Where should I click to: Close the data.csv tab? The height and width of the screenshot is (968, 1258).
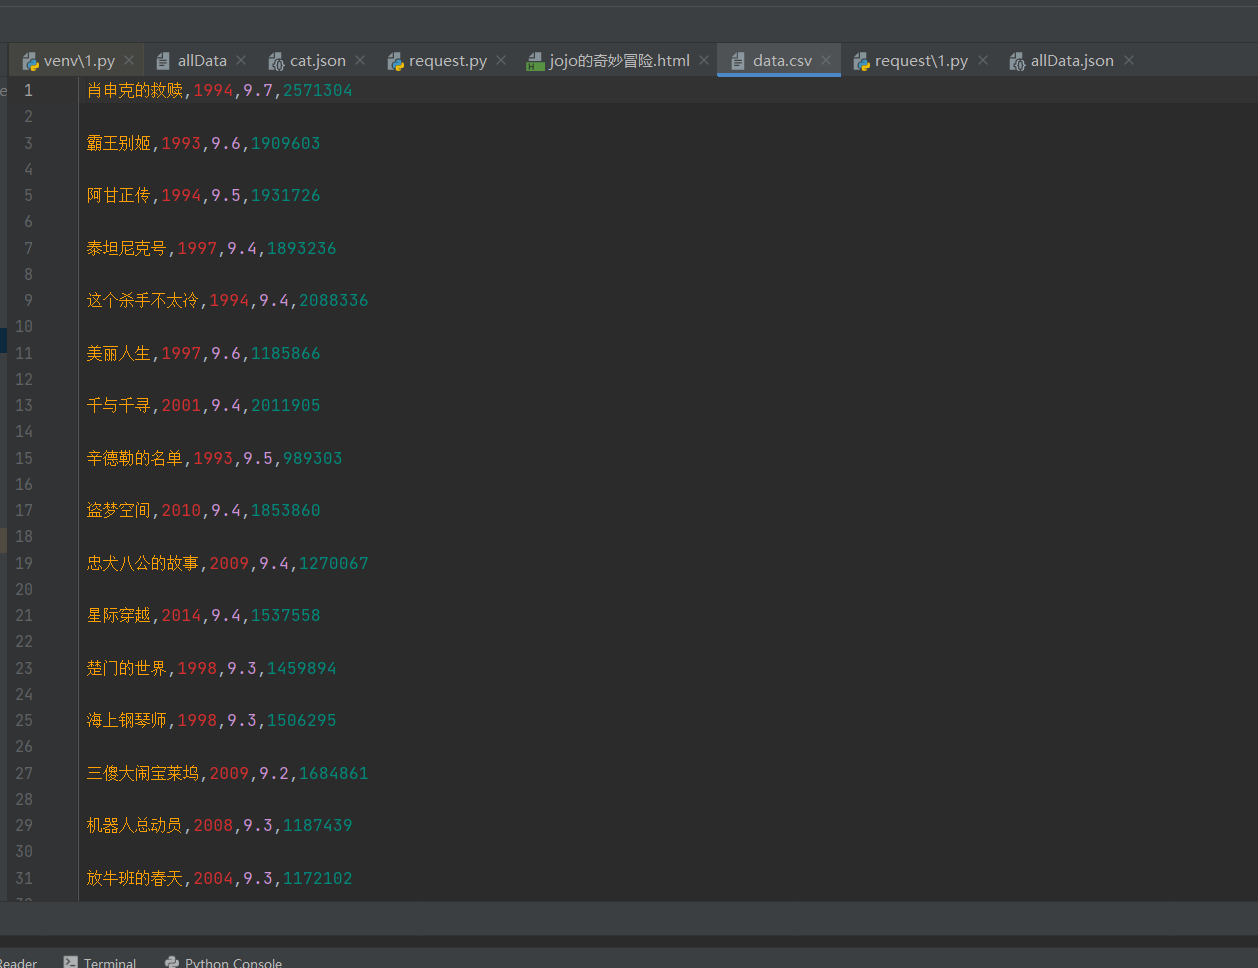click(826, 60)
